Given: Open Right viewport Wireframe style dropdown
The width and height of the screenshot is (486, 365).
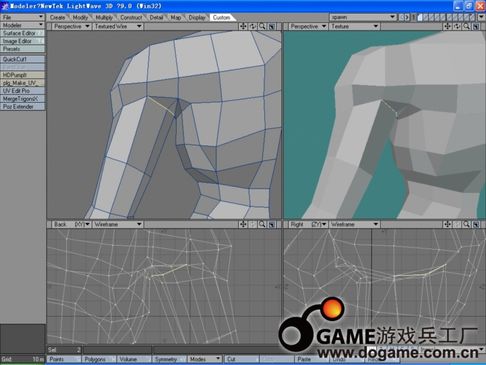Looking at the screenshot, I should [354, 224].
